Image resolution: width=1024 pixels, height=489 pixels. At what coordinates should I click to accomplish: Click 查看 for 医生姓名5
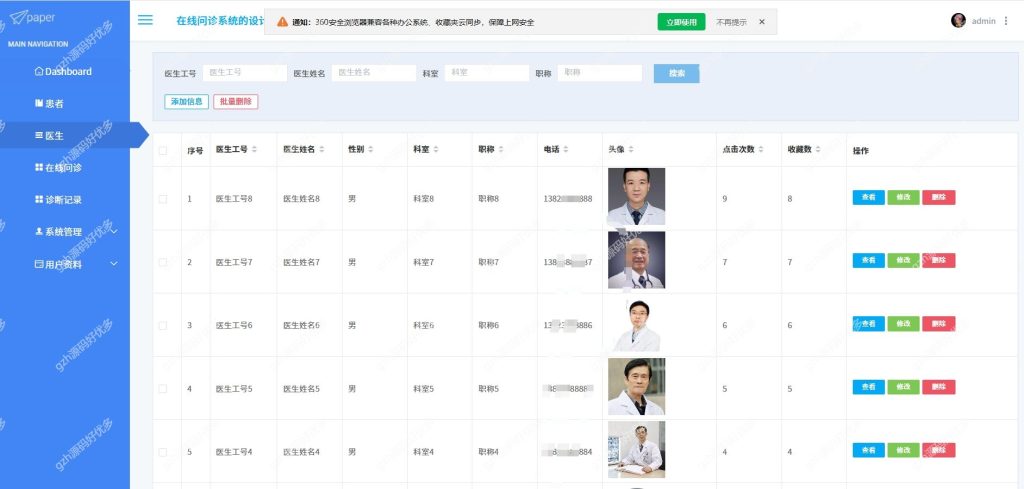coord(869,387)
